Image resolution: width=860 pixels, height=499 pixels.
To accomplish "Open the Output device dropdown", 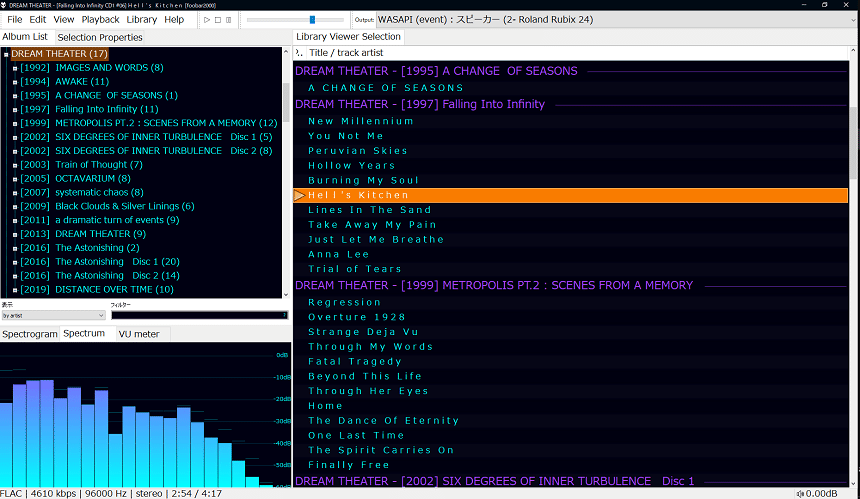I will click(x=616, y=20).
